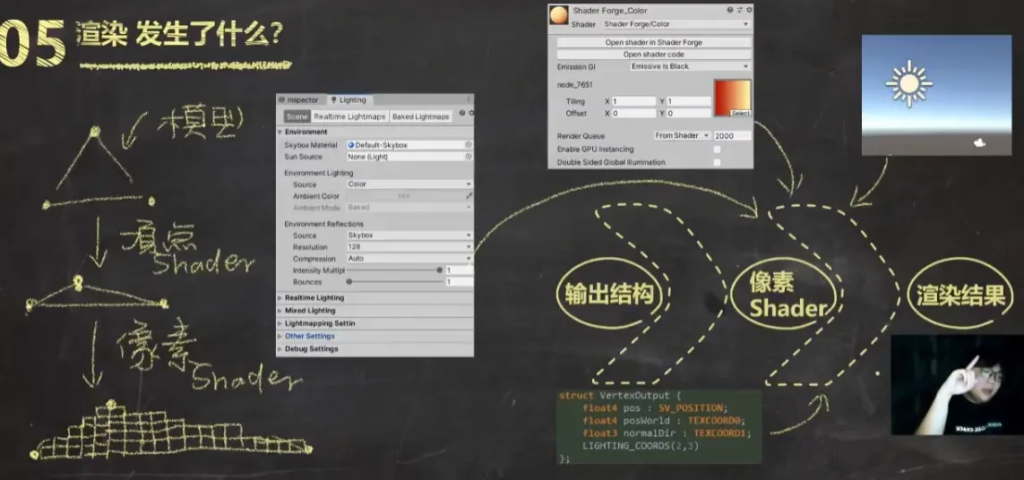Open the Shader Forge/Color shader dropdown

[x=676, y=23]
